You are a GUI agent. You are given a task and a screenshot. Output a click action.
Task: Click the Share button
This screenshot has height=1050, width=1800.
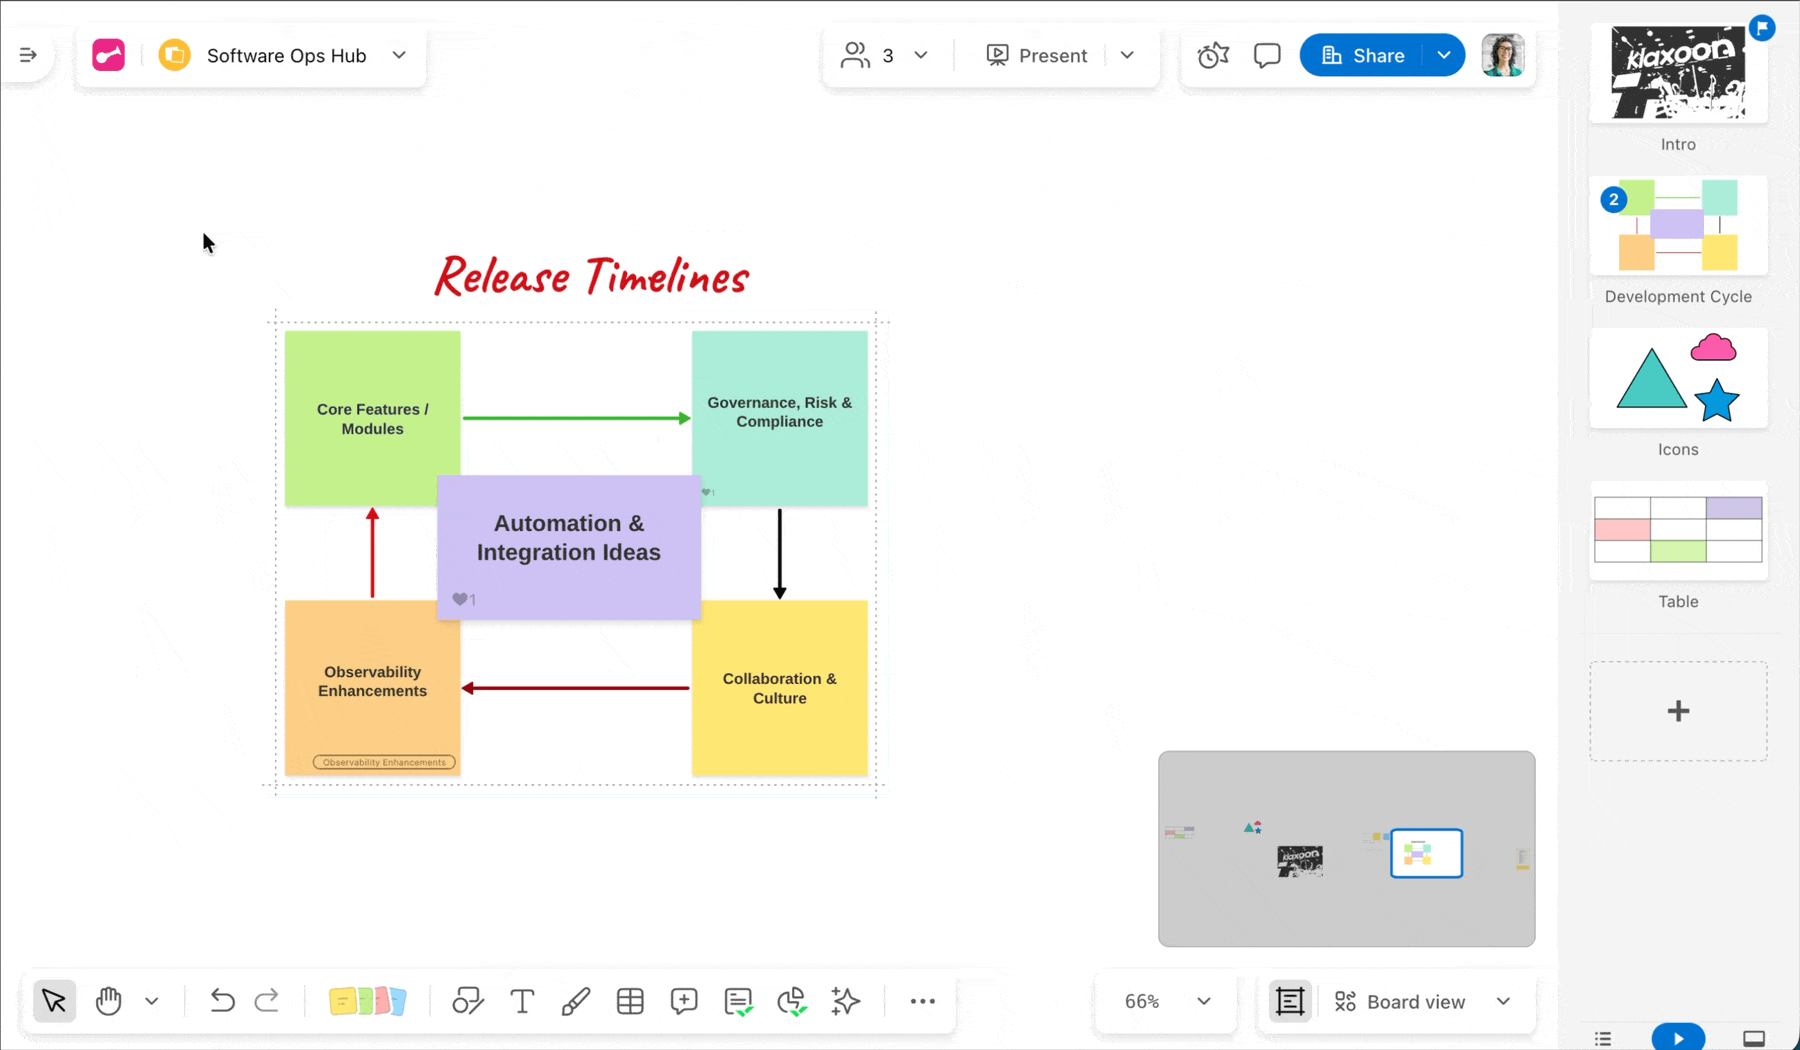tap(1363, 55)
